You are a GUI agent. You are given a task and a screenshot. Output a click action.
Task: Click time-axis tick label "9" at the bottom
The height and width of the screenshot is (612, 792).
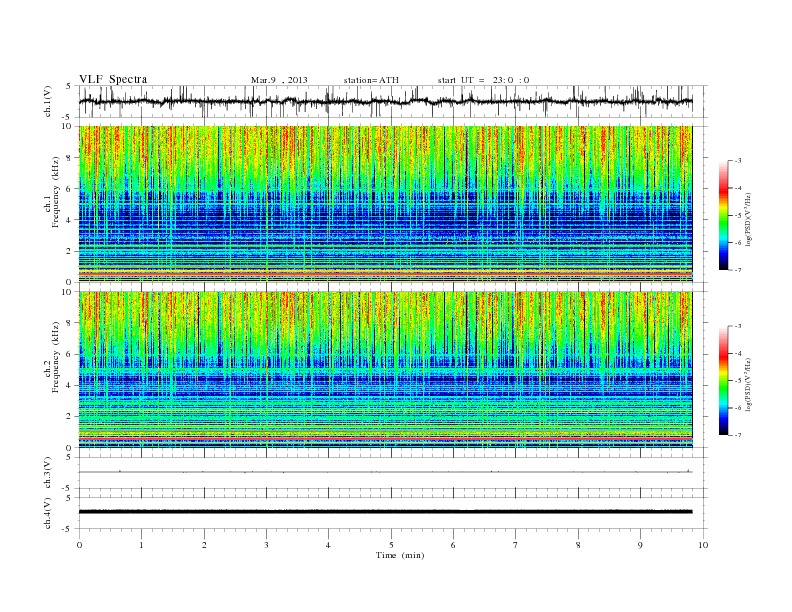pyautogui.click(x=640, y=545)
